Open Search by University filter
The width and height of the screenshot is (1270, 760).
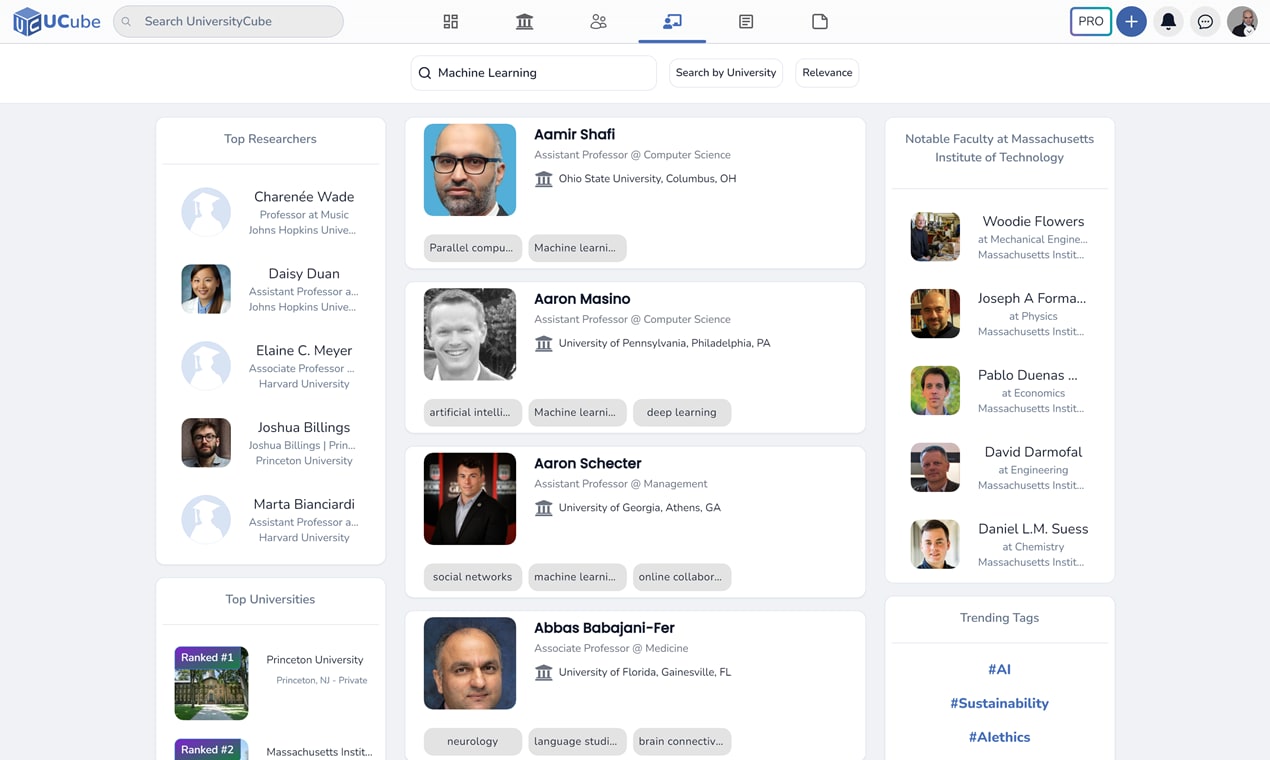[726, 73]
